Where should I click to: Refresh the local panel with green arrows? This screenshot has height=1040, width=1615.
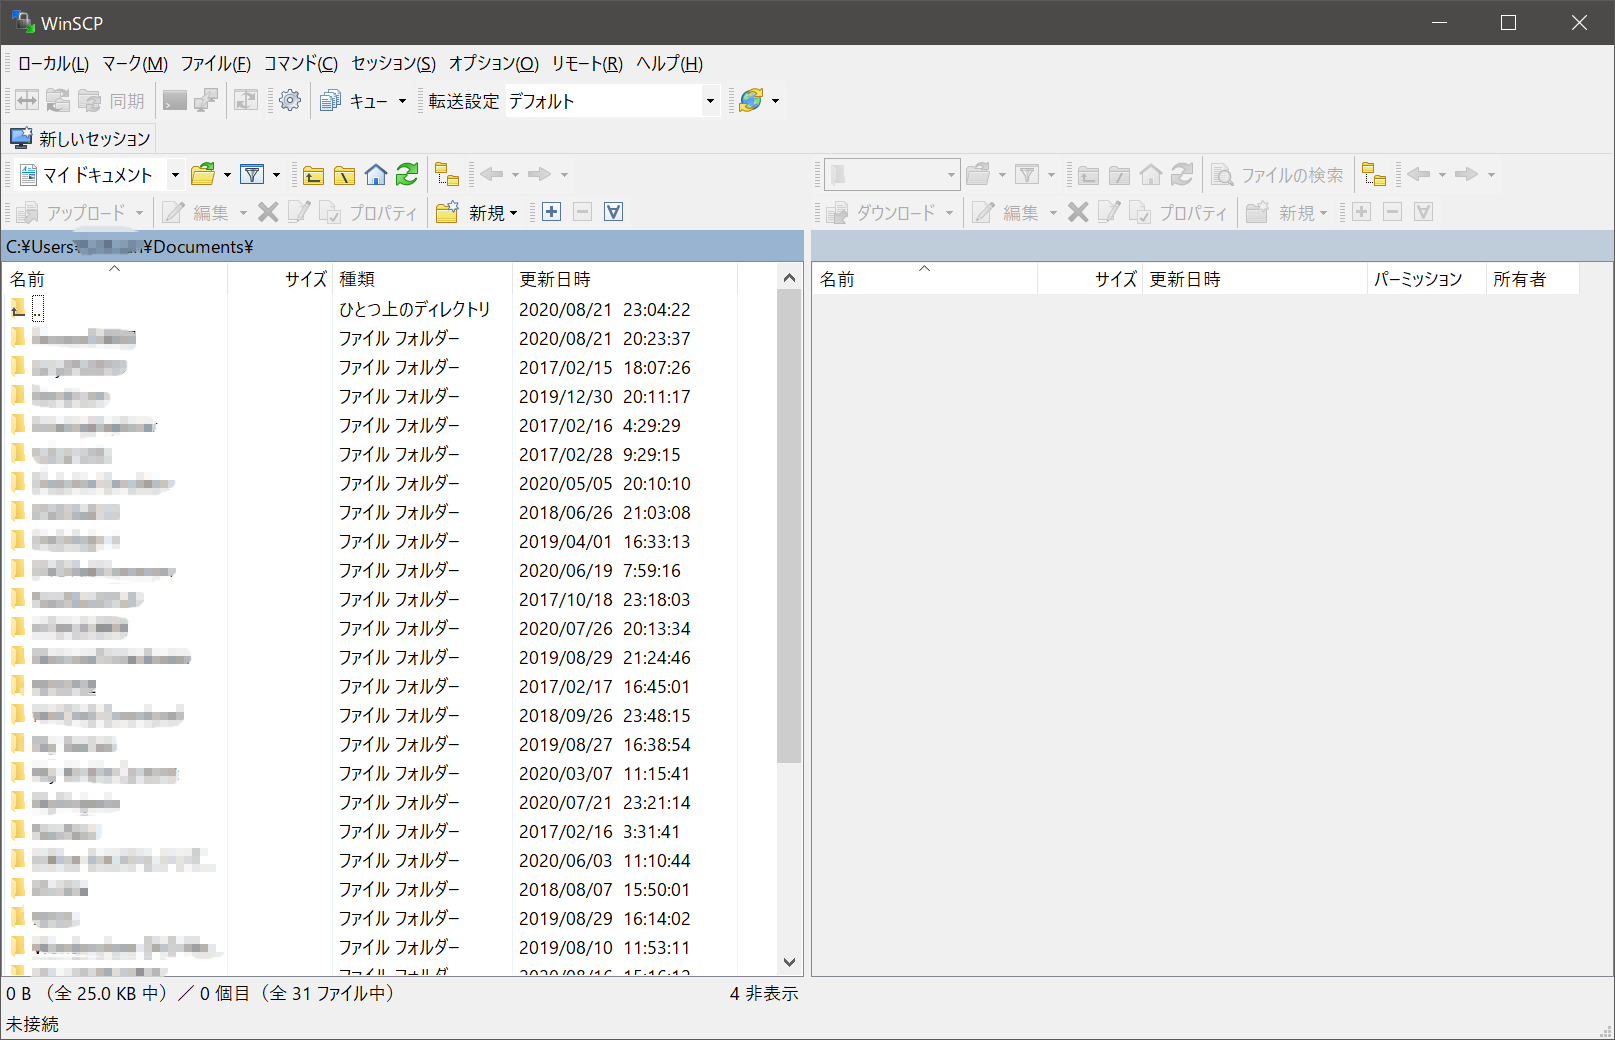pos(407,175)
